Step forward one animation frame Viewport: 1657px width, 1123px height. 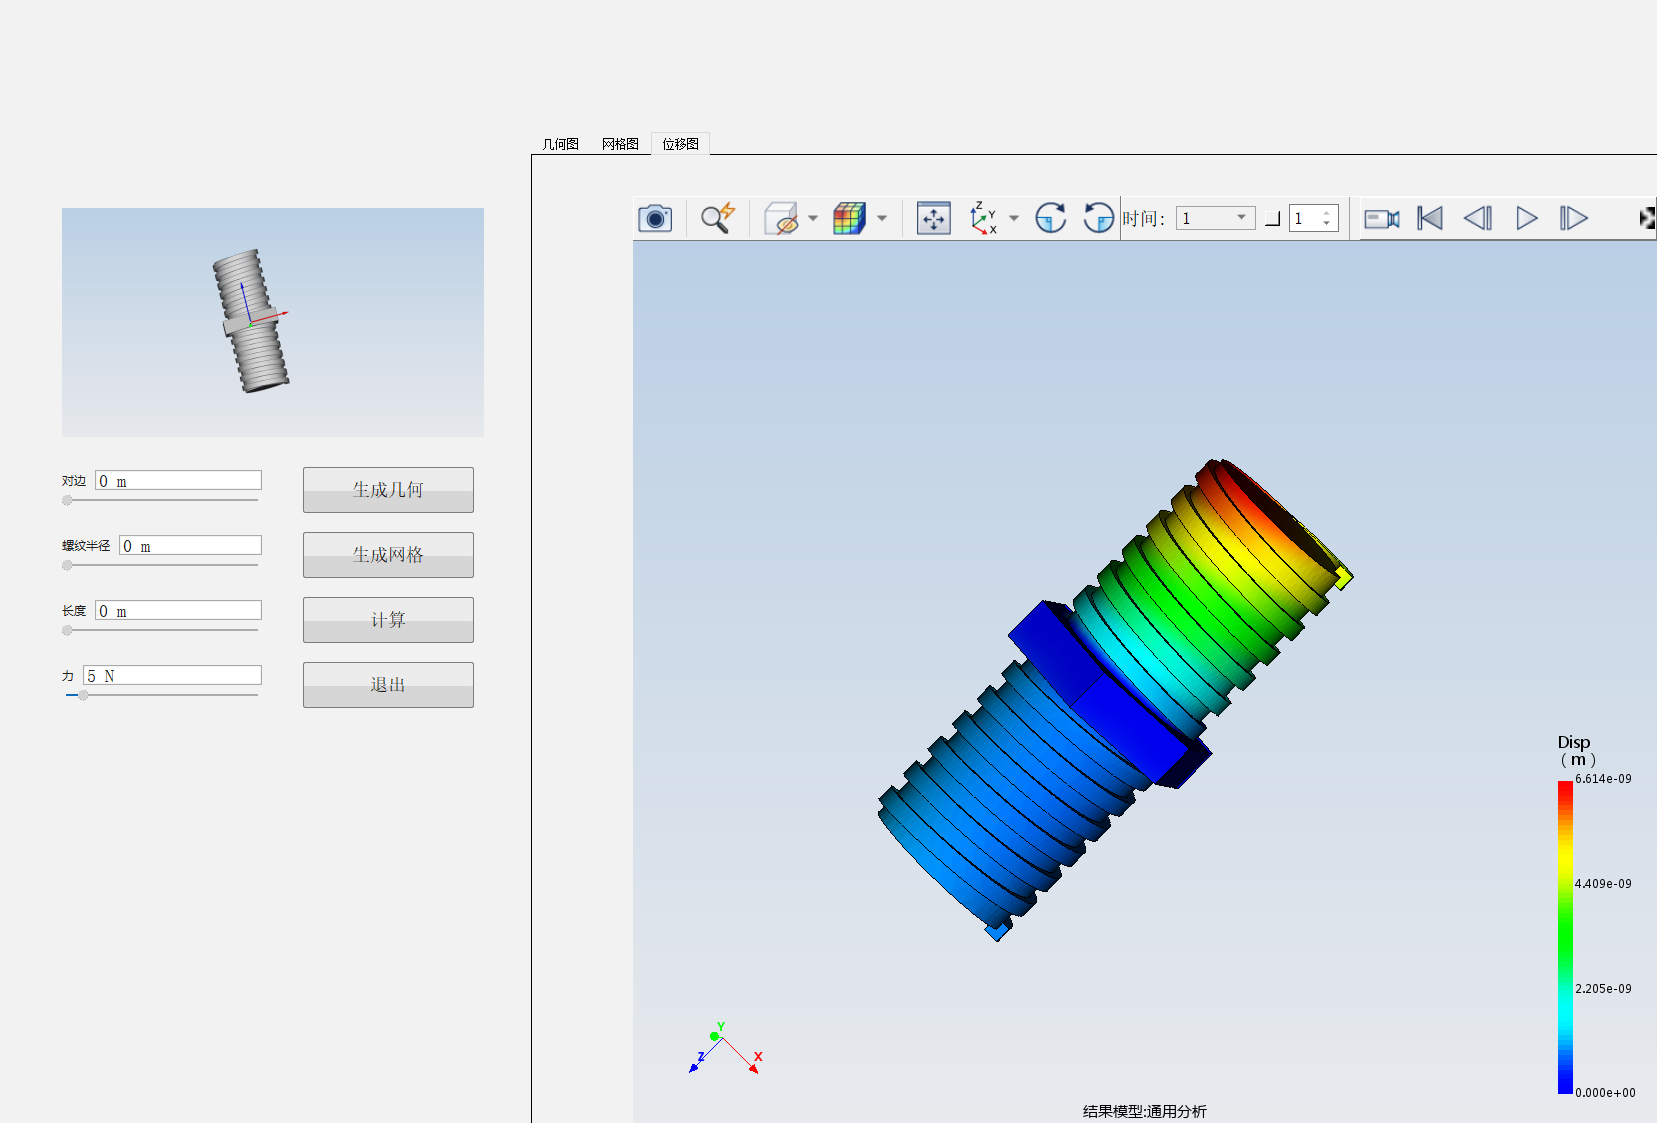point(1574,218)
